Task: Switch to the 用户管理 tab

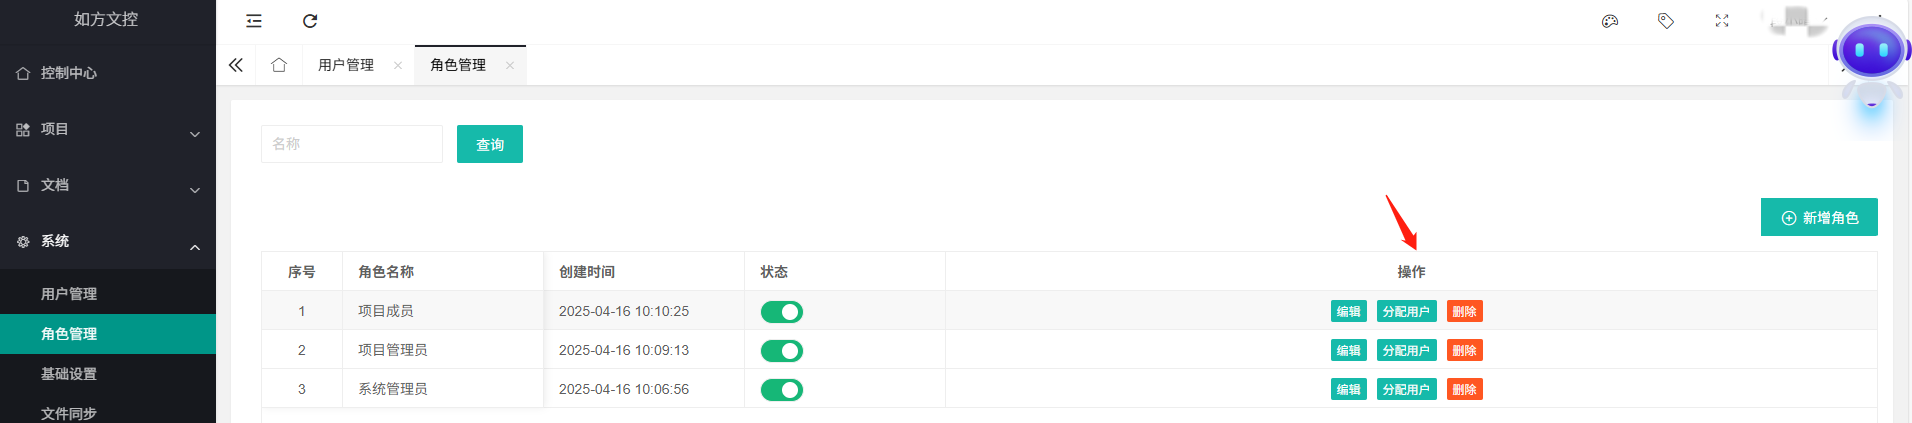Action: click(346, 65)
